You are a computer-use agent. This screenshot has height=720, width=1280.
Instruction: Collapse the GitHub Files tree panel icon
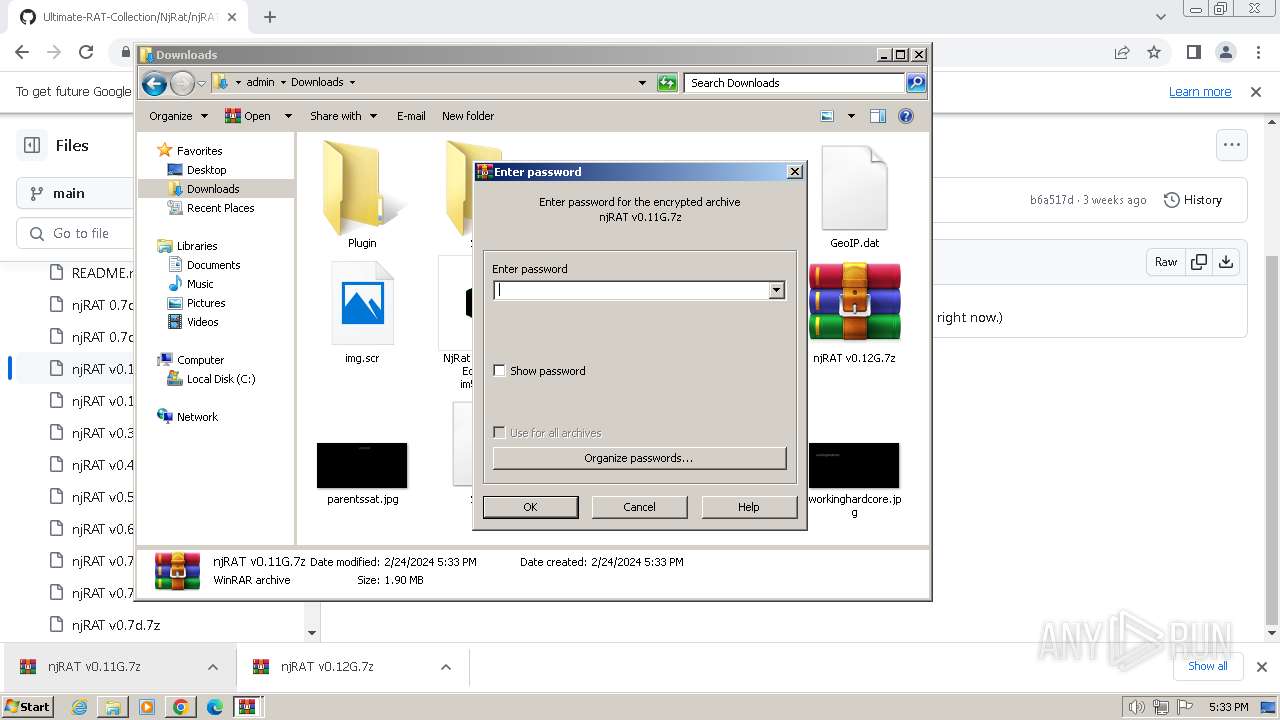pyautogui.click(x=32, y=145)
